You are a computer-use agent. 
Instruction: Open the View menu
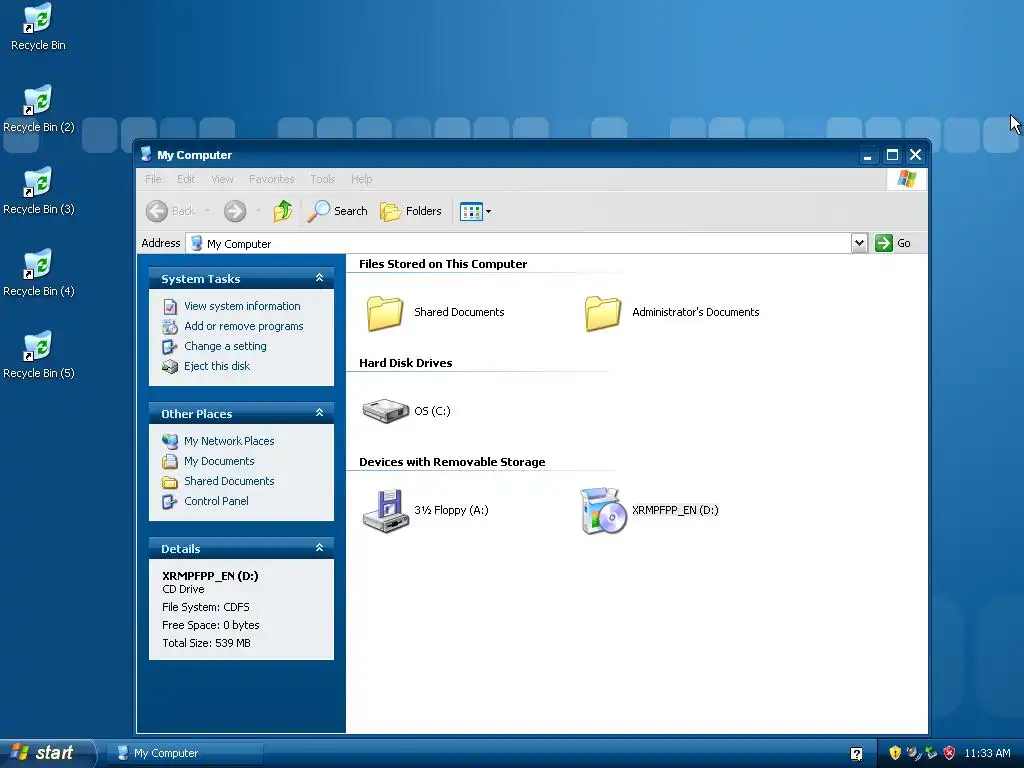point(222,179)
